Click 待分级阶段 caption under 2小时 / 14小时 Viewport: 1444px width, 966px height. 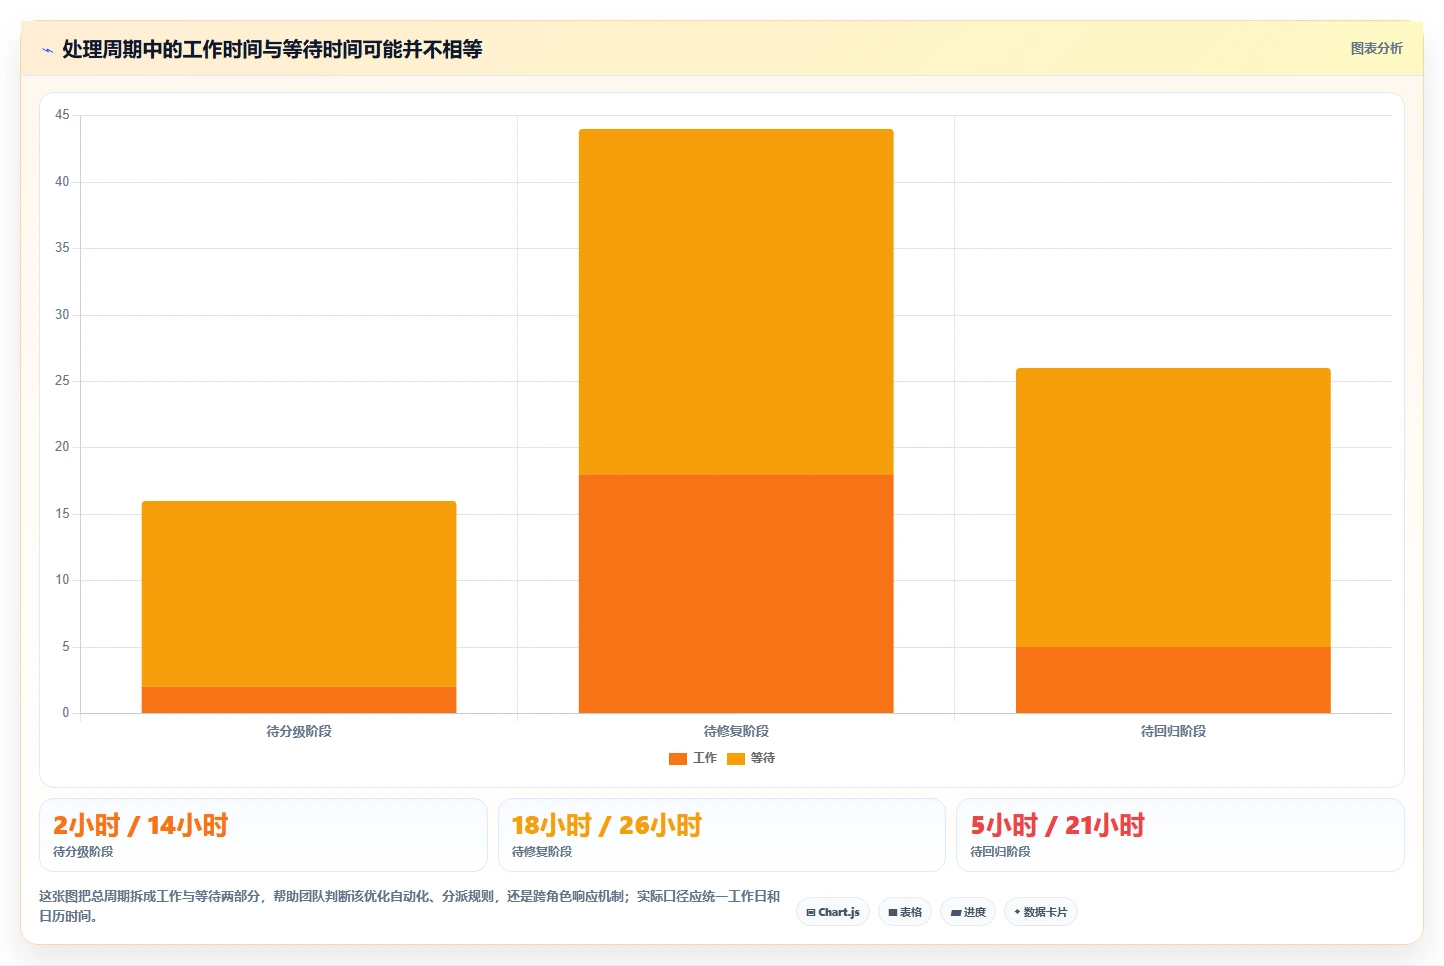pyautogui.click(x=83, y=852)
